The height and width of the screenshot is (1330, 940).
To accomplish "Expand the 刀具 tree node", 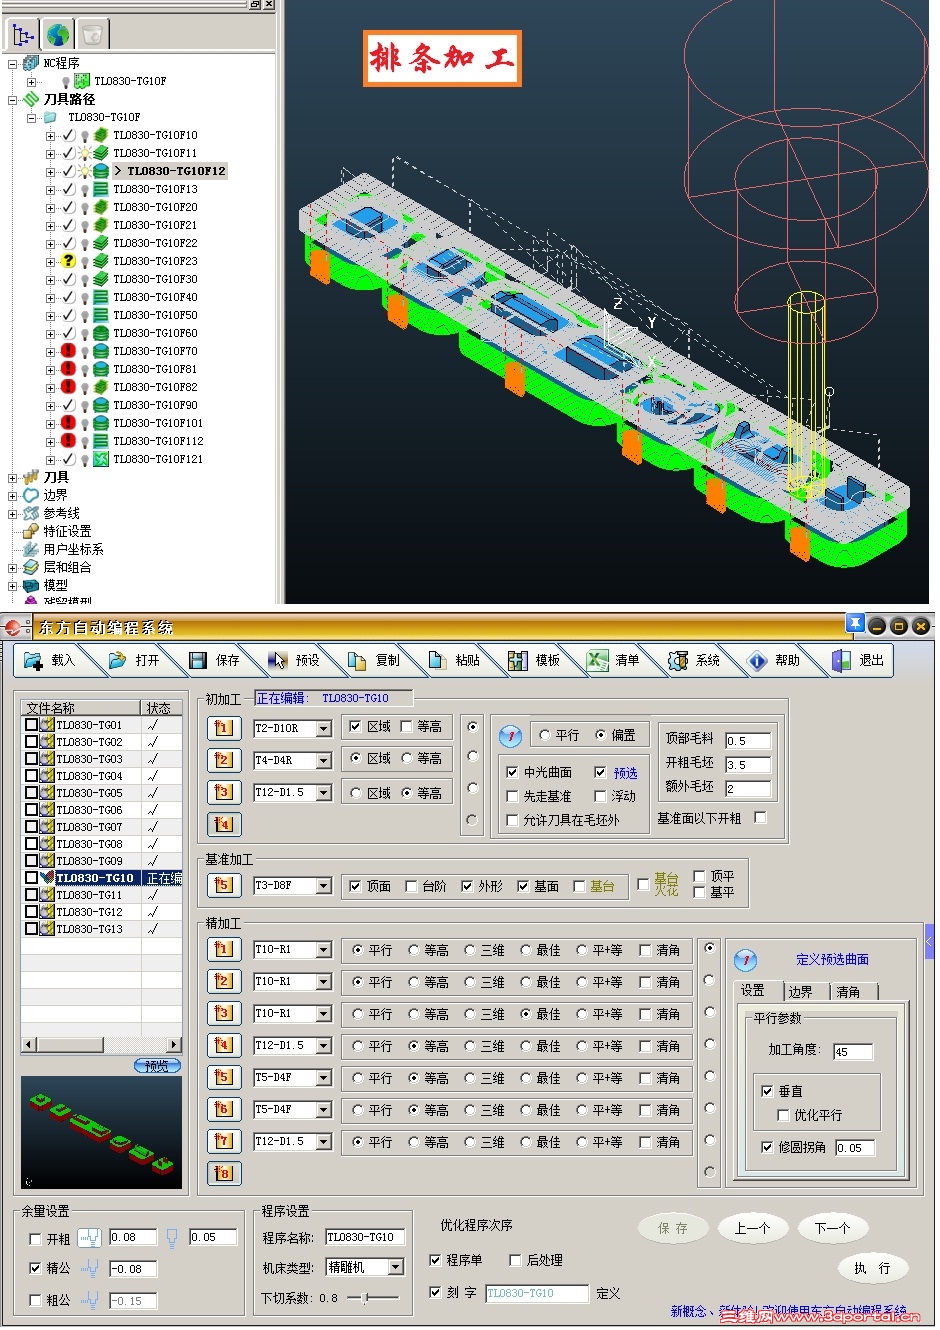I will pyautogui.click(x=13, y=477).
